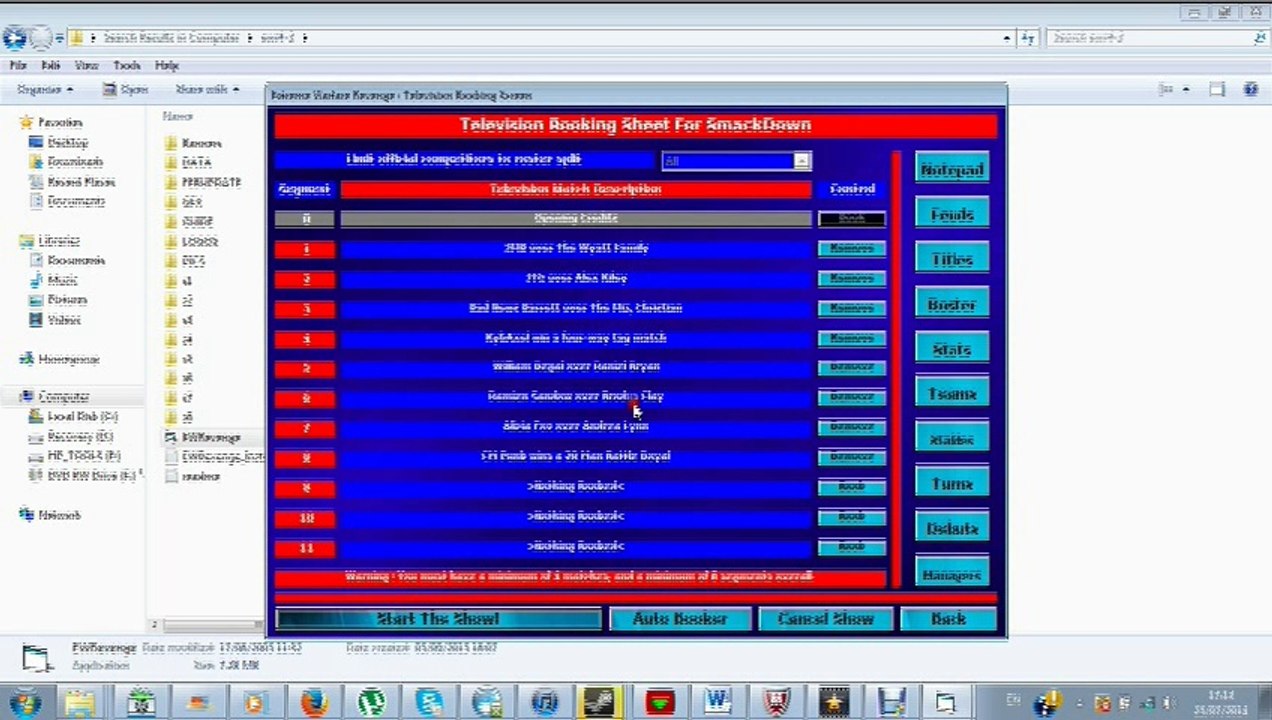1272x720 pixels.
Task: Book the Opening Credits segment
Action: 851,218
